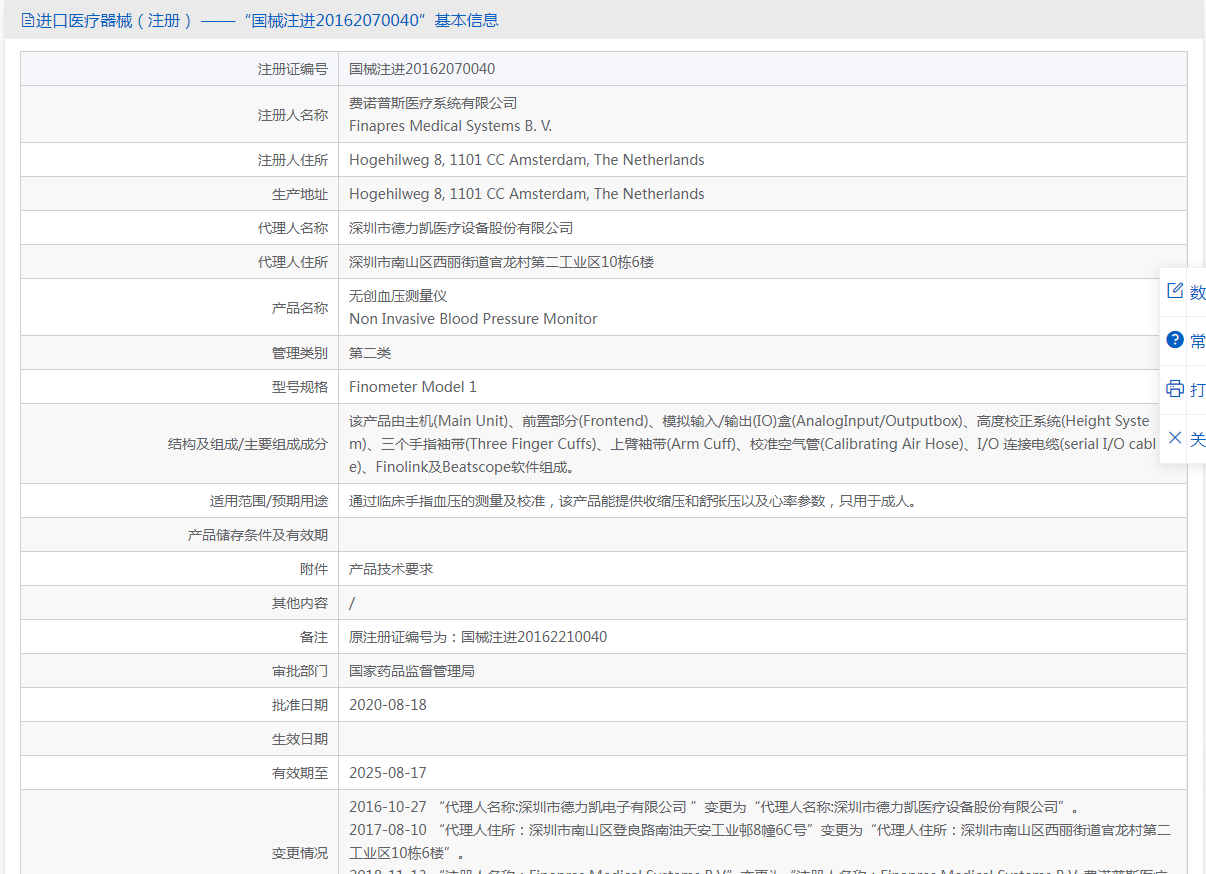Select agent name 深圳市德力凯医疗设备股份有限公司 in 代理人名称 row
Screen dimensions: 1206x874
click(x=461, y=228)
